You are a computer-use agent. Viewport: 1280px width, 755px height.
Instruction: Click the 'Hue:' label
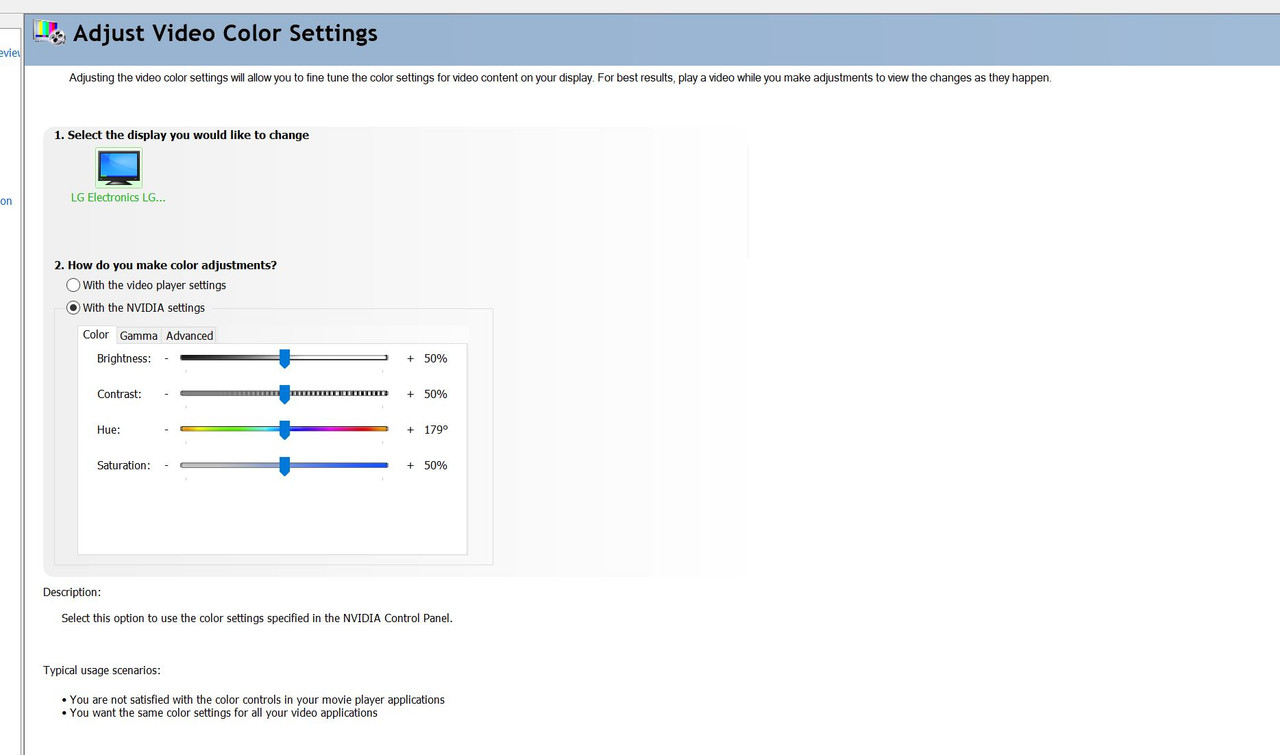(x=108, y=430)
